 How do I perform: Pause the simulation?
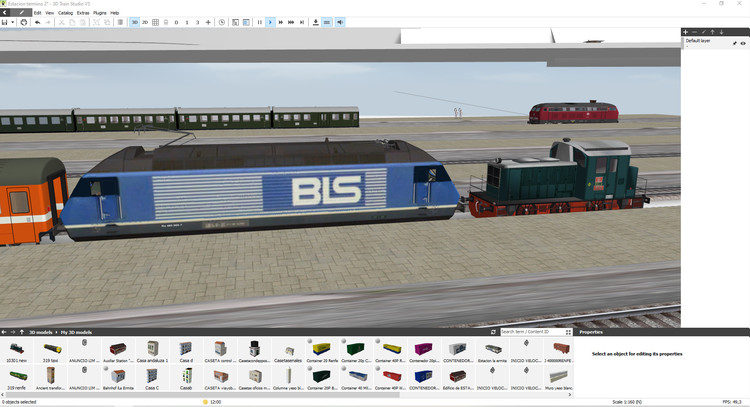pyautogui.click(x=260, y=22)
